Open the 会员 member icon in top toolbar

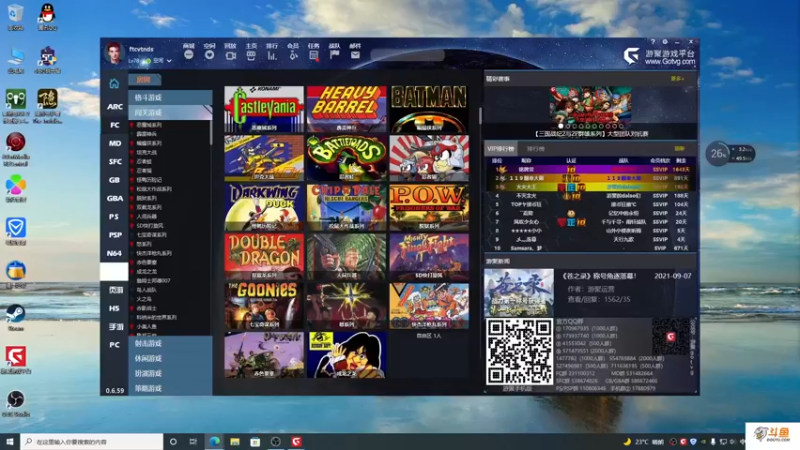(293, 55)
